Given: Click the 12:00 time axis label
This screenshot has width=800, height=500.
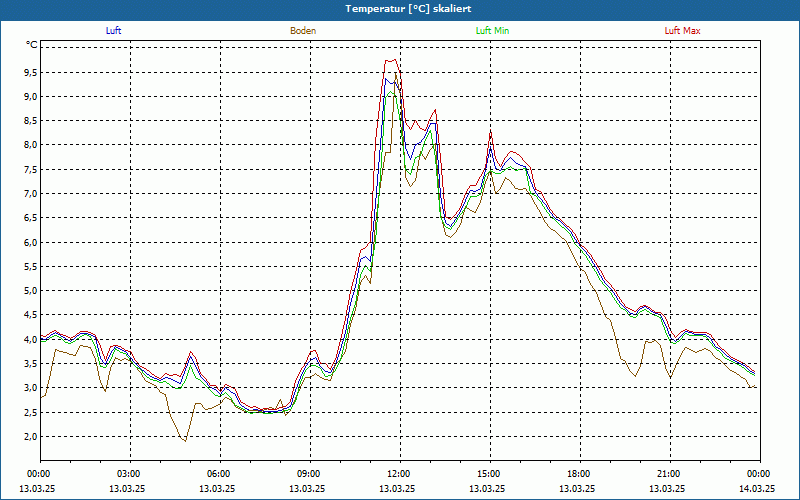Looking at the screenshot, I should 400,474.
